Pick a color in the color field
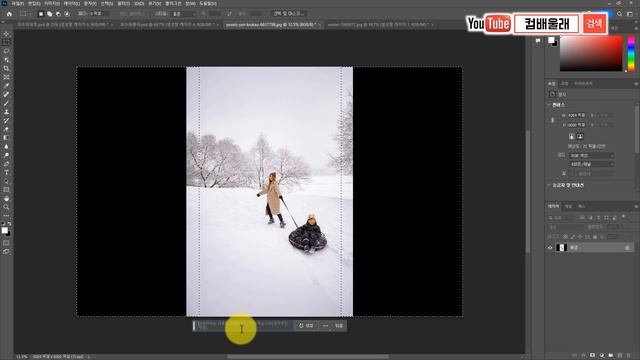 (591, 54)
